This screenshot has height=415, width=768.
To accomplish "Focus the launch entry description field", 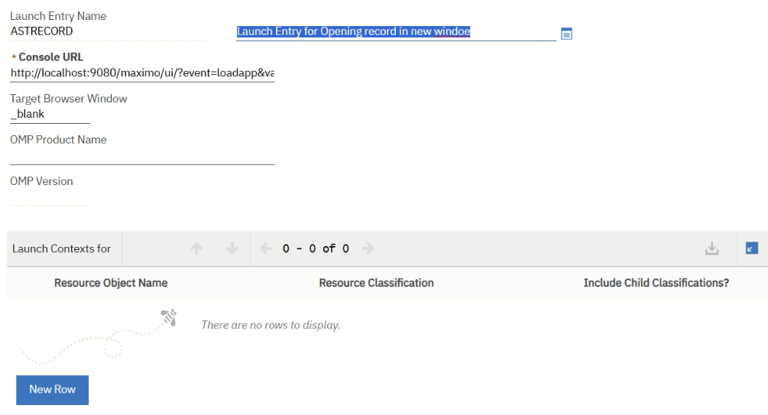I will pos(396,32).
